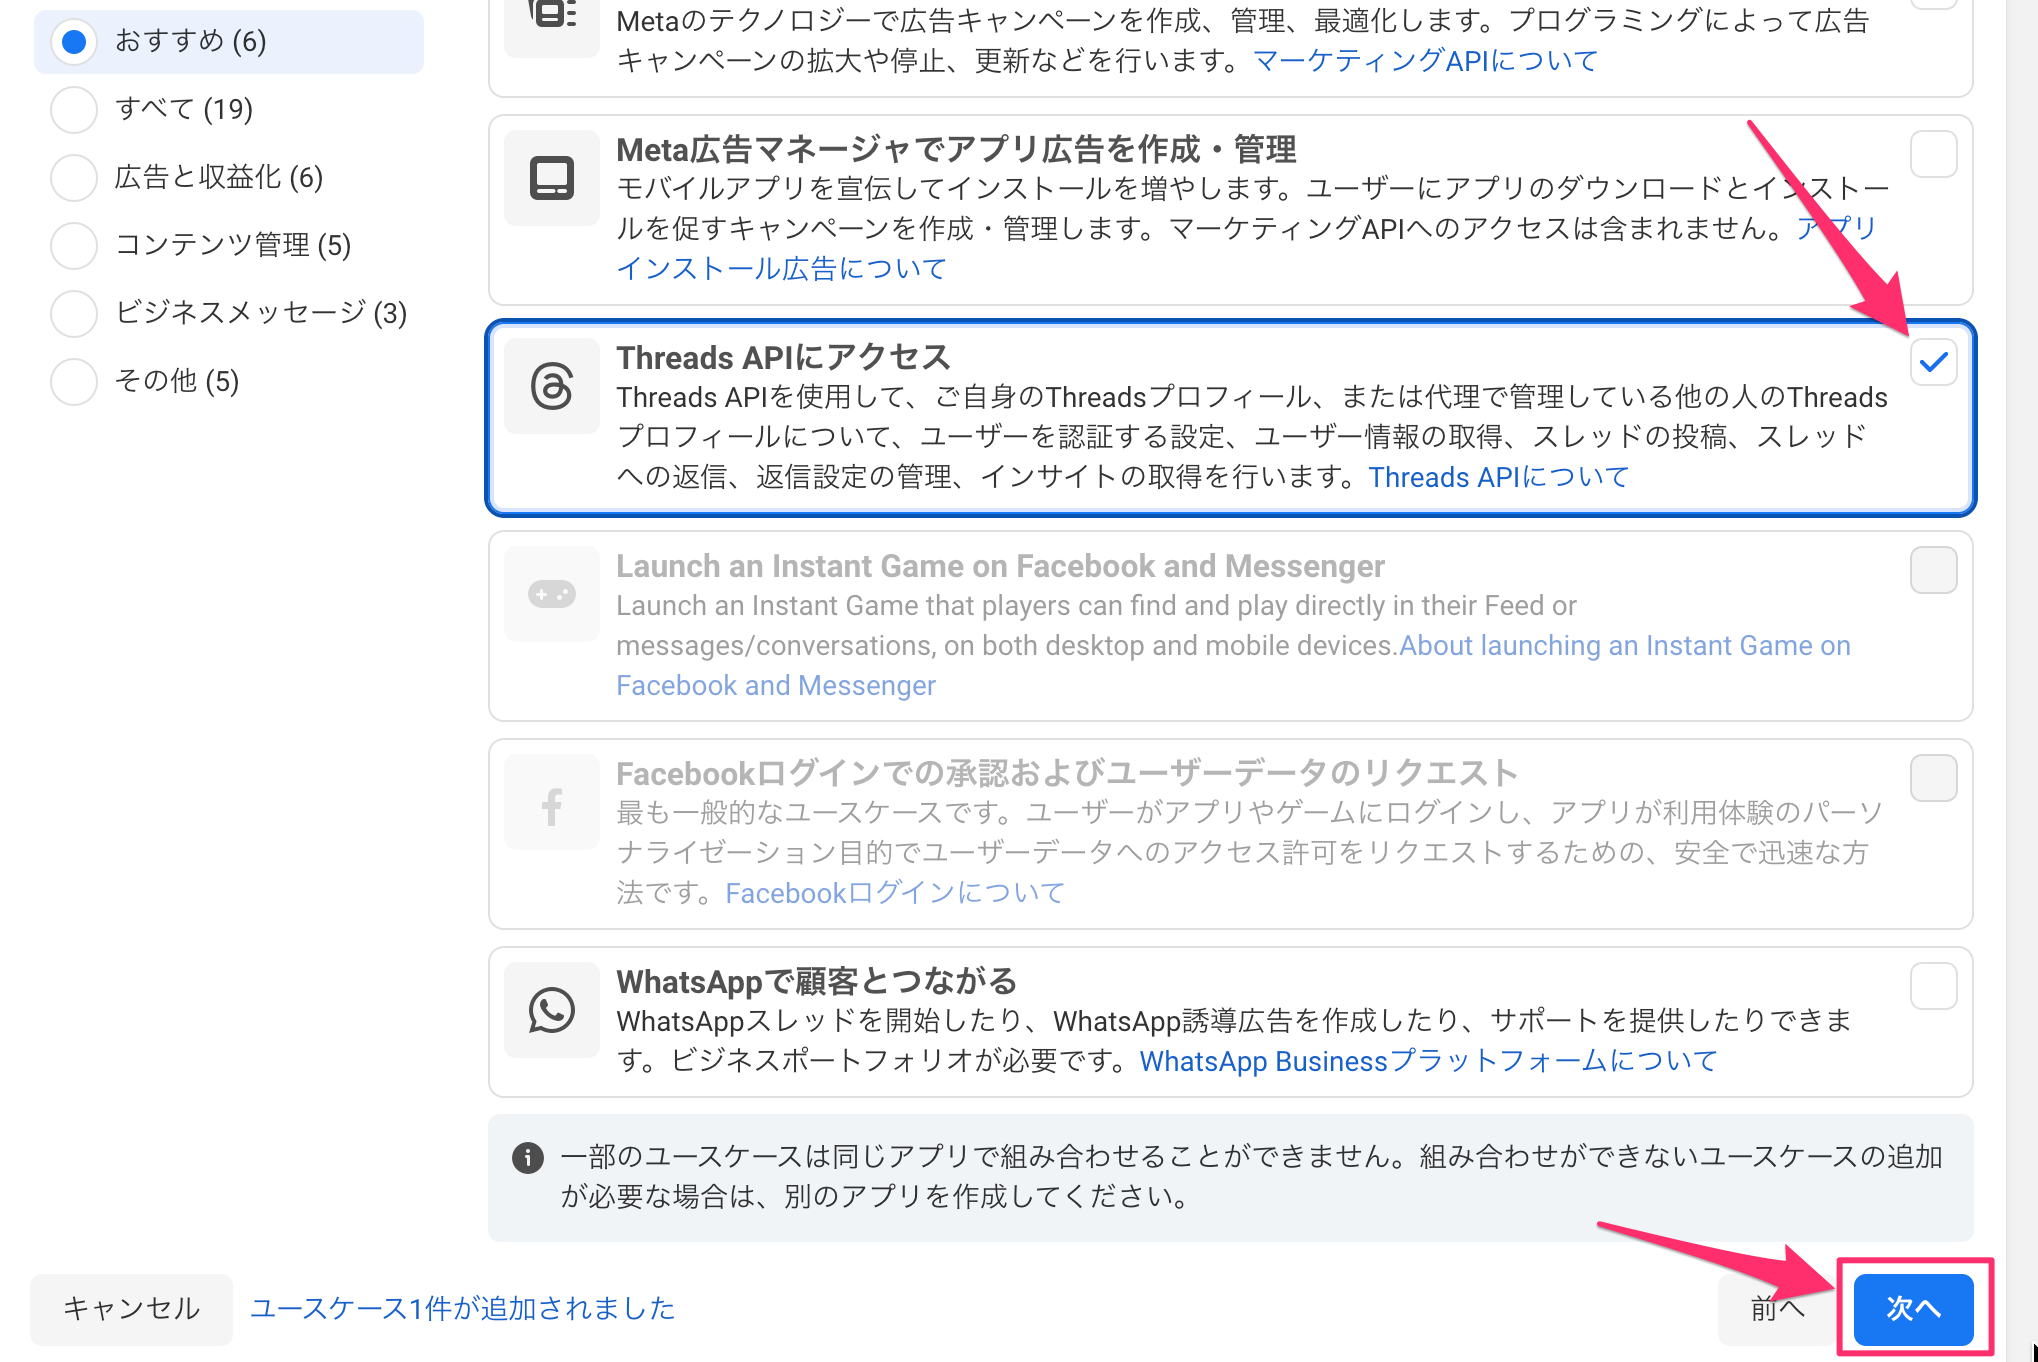The width and height of the screenshot is (2038, 1362).
Task: Select the その他 (5) filter
Action: (74, 381)
